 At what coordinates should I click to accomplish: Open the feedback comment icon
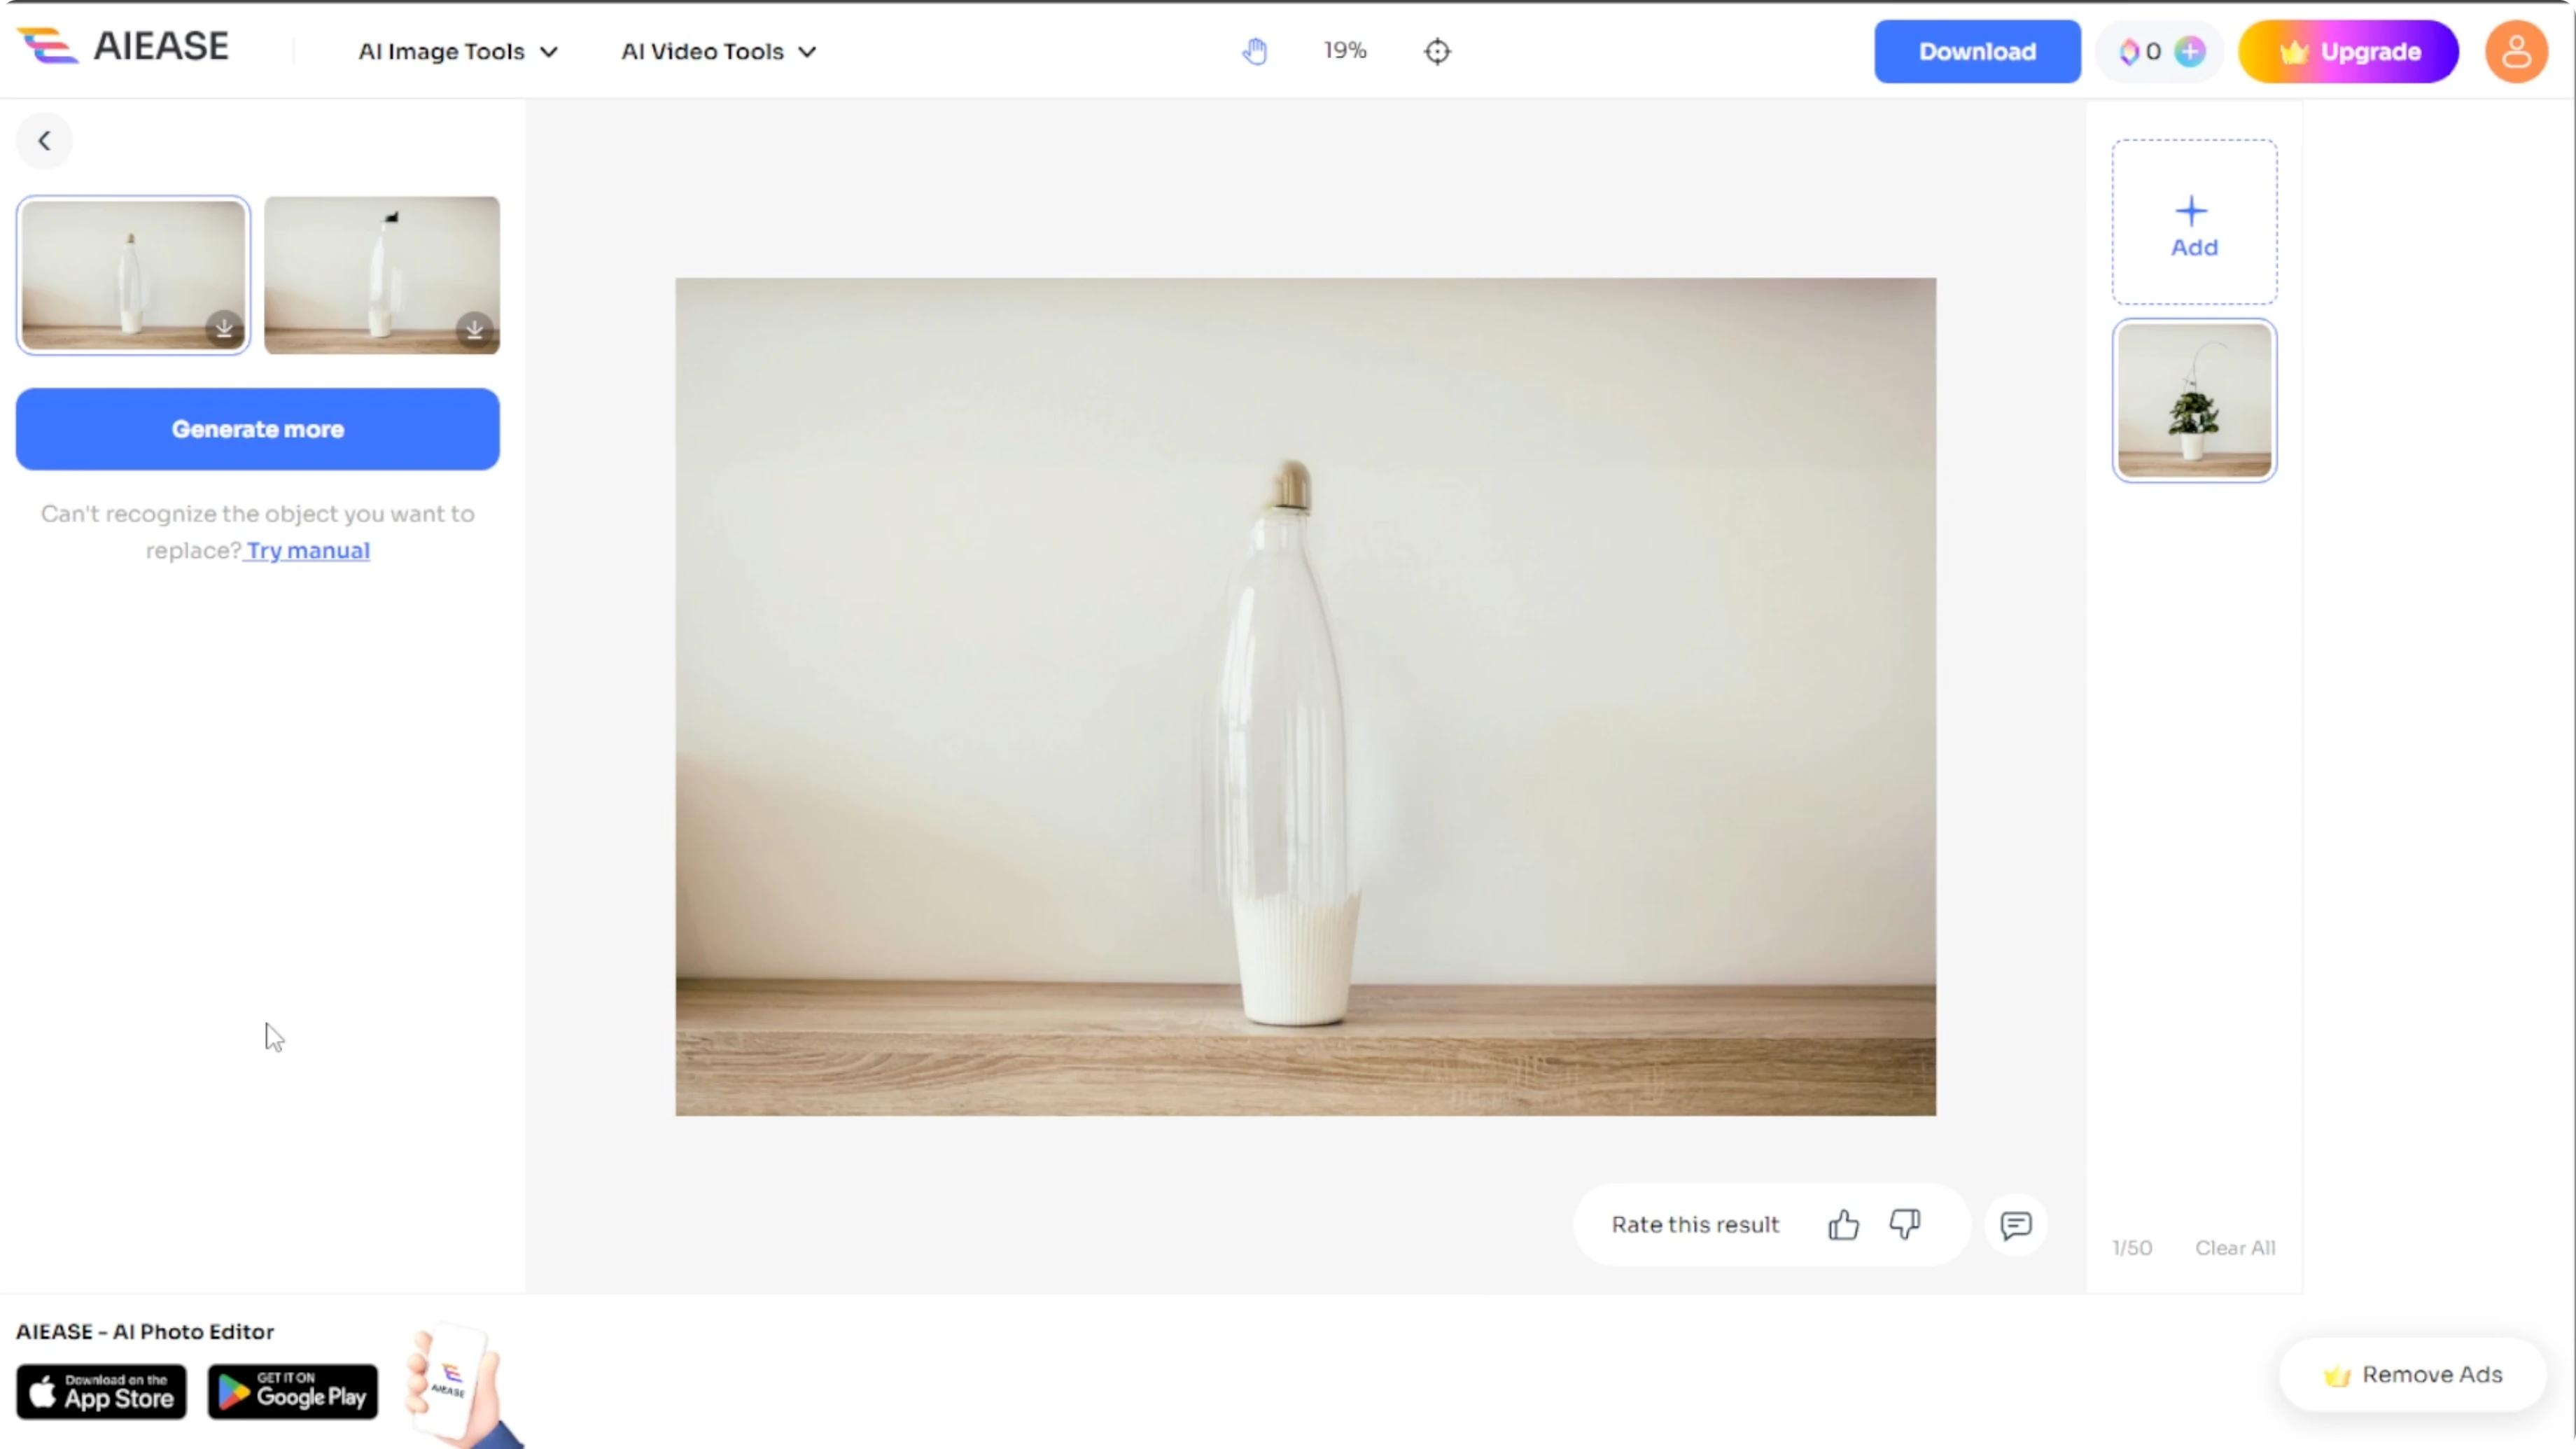point(2016,1225)
